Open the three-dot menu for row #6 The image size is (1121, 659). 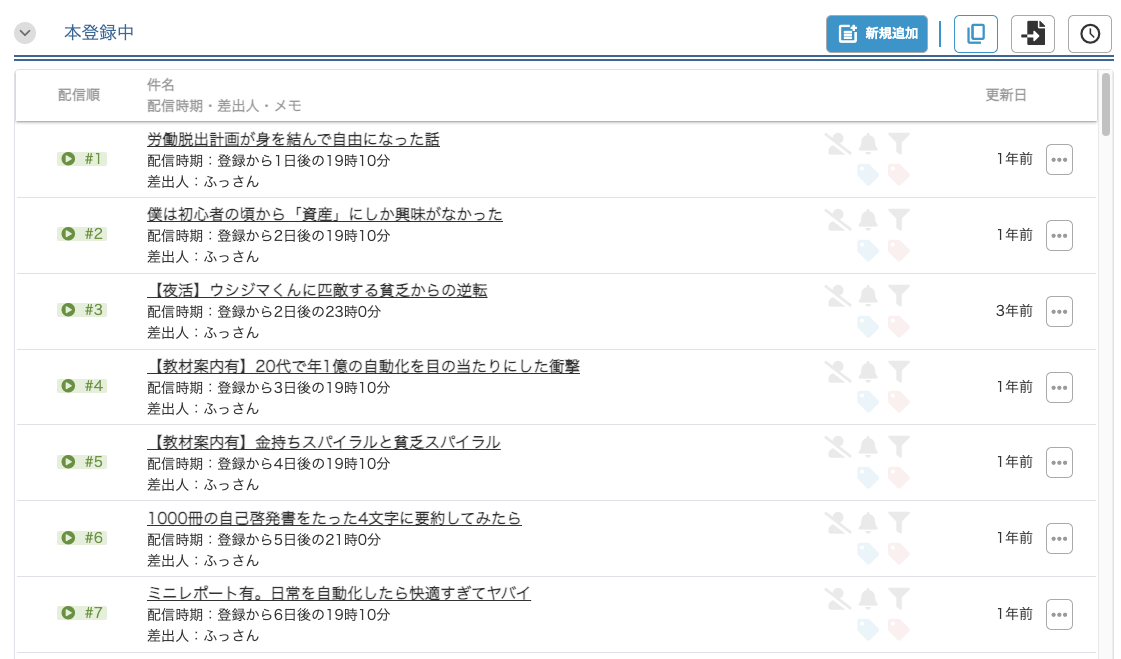coord(1059,538)
